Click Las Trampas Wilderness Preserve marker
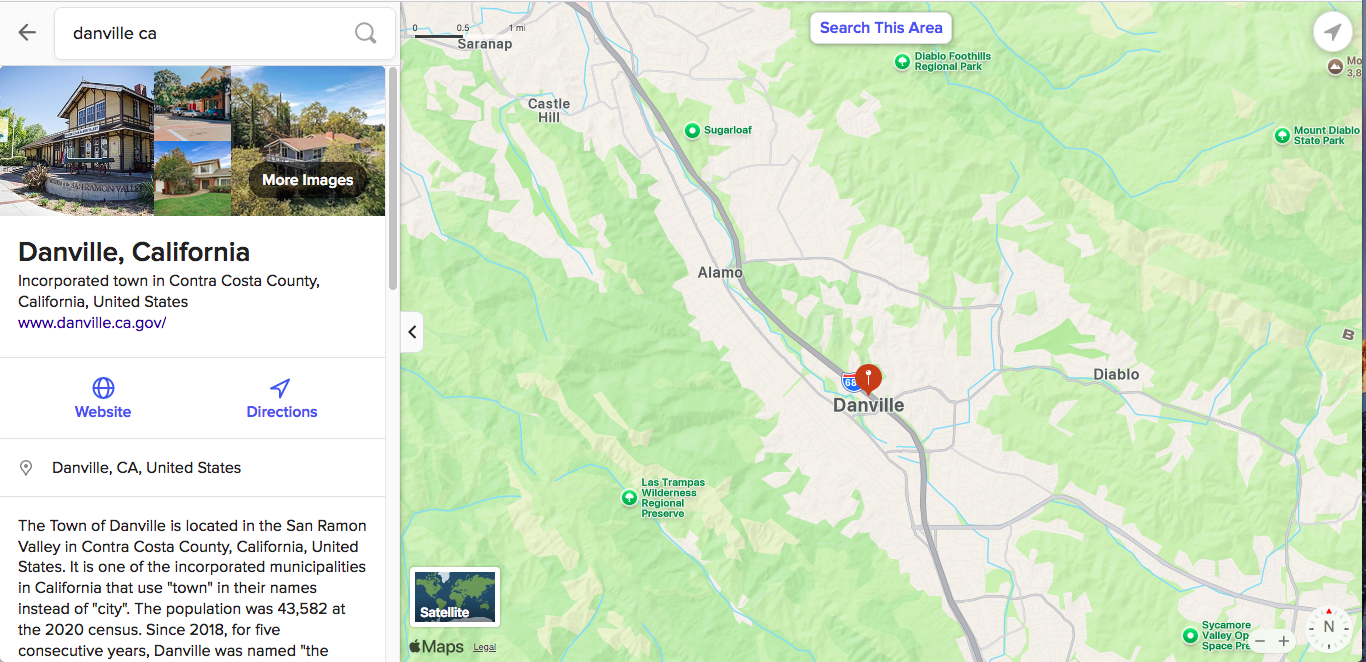1366x662 pixels. point(629,497)
